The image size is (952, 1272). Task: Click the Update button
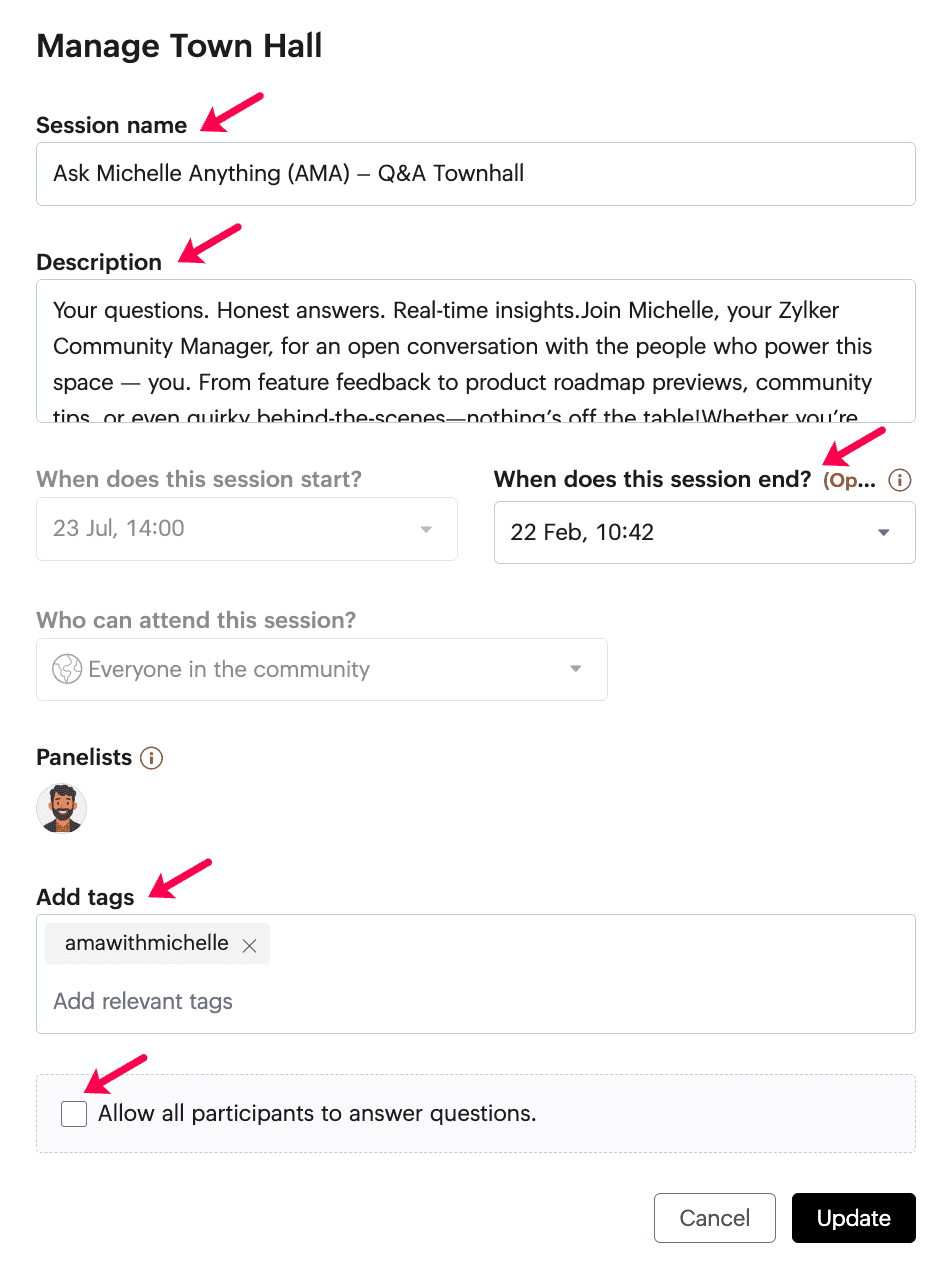854,1218
